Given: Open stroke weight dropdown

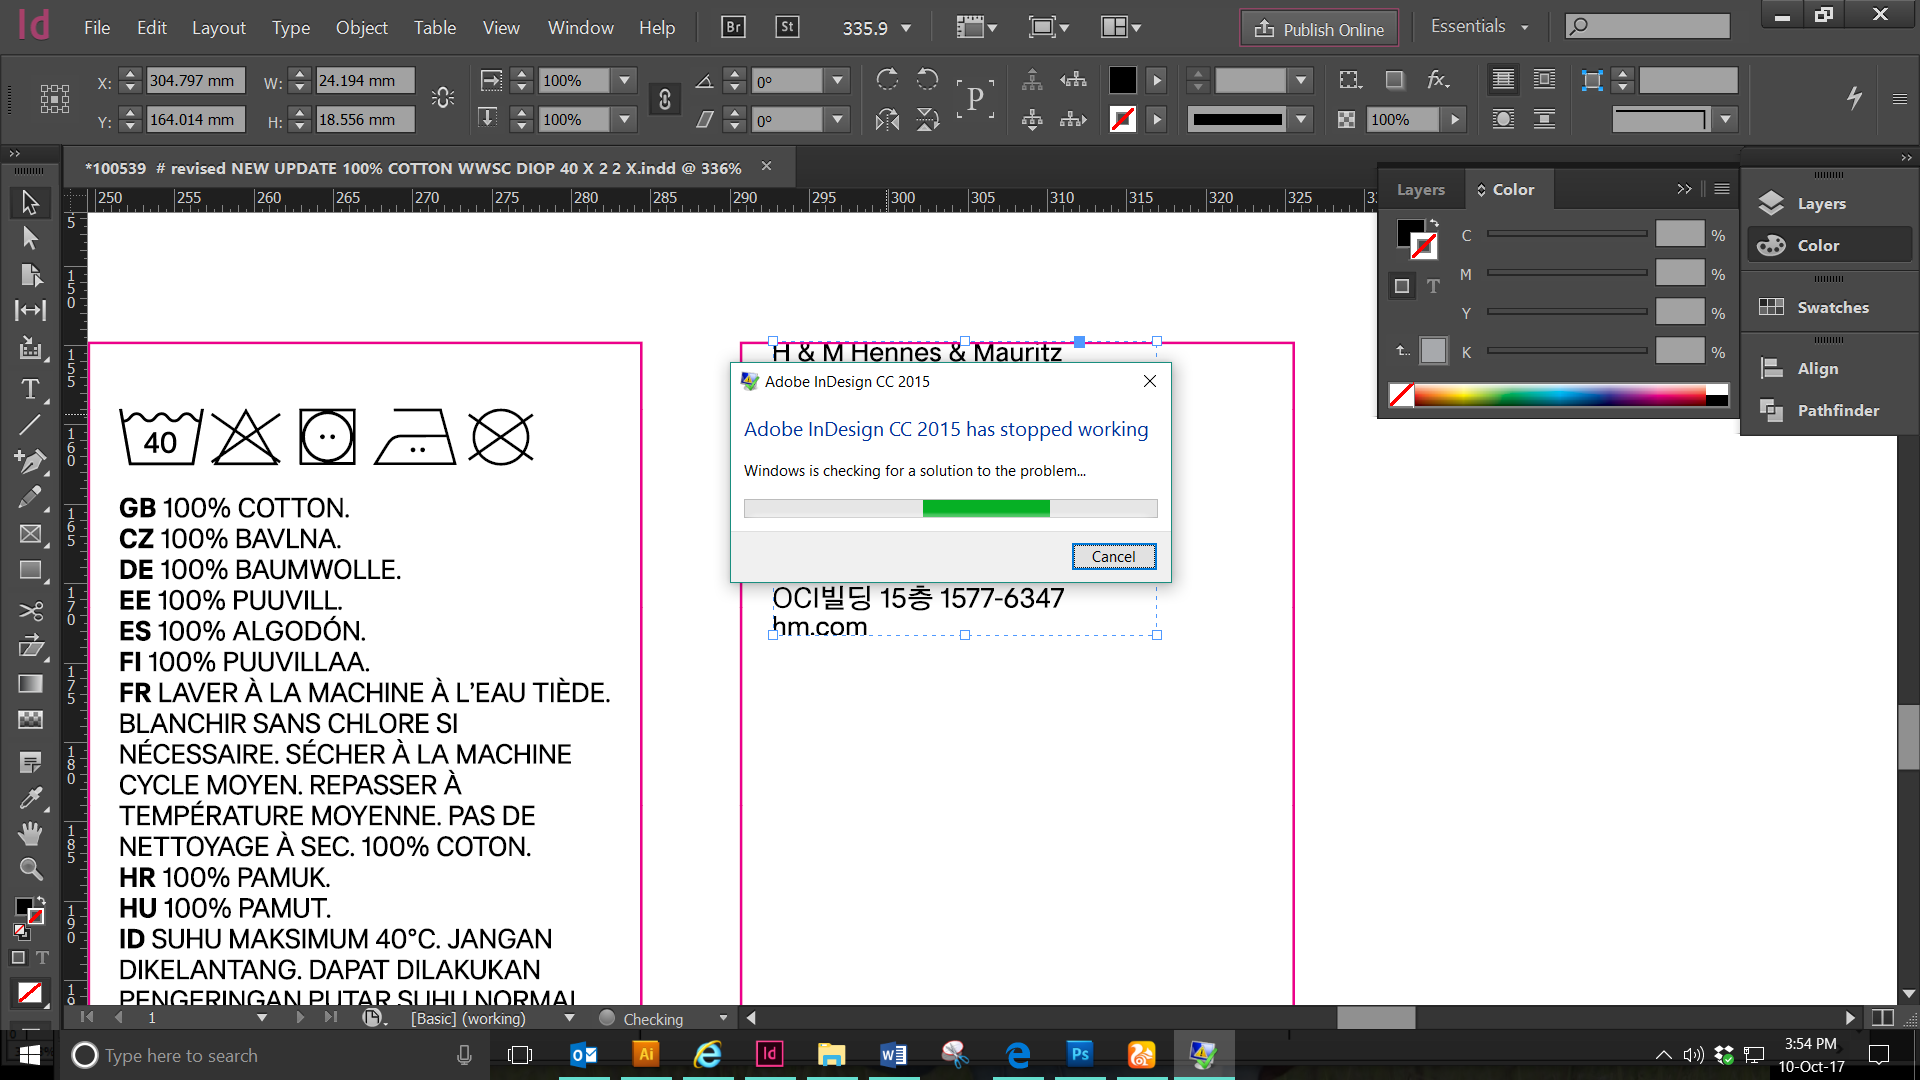Looking at the screenshot, I should pyautogui.click(x=1301, y=80).
